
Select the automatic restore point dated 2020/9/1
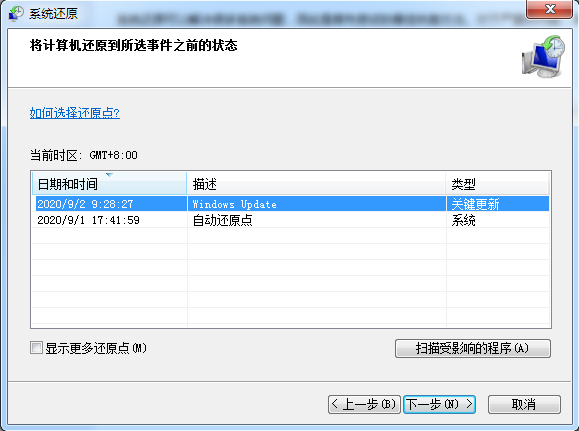point(291,220)
